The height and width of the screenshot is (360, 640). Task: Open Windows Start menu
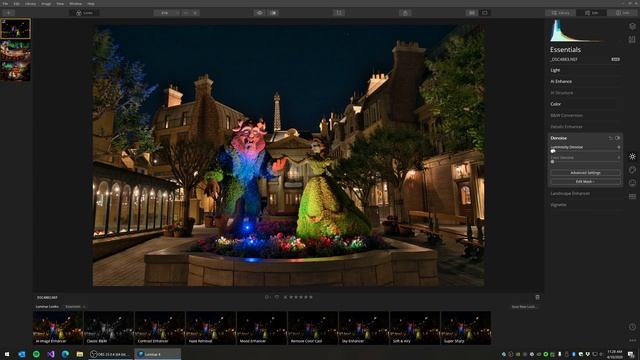coord(7,354)
